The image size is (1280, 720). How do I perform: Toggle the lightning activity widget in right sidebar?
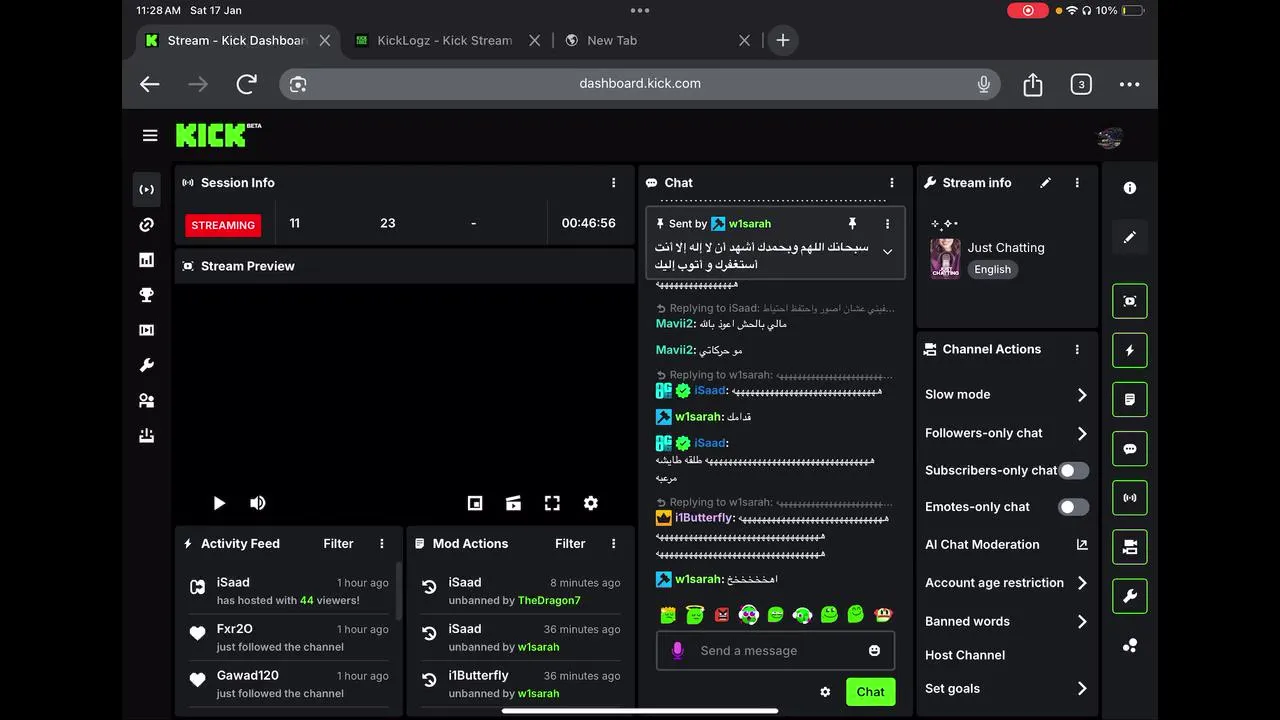coord(1130,351)
